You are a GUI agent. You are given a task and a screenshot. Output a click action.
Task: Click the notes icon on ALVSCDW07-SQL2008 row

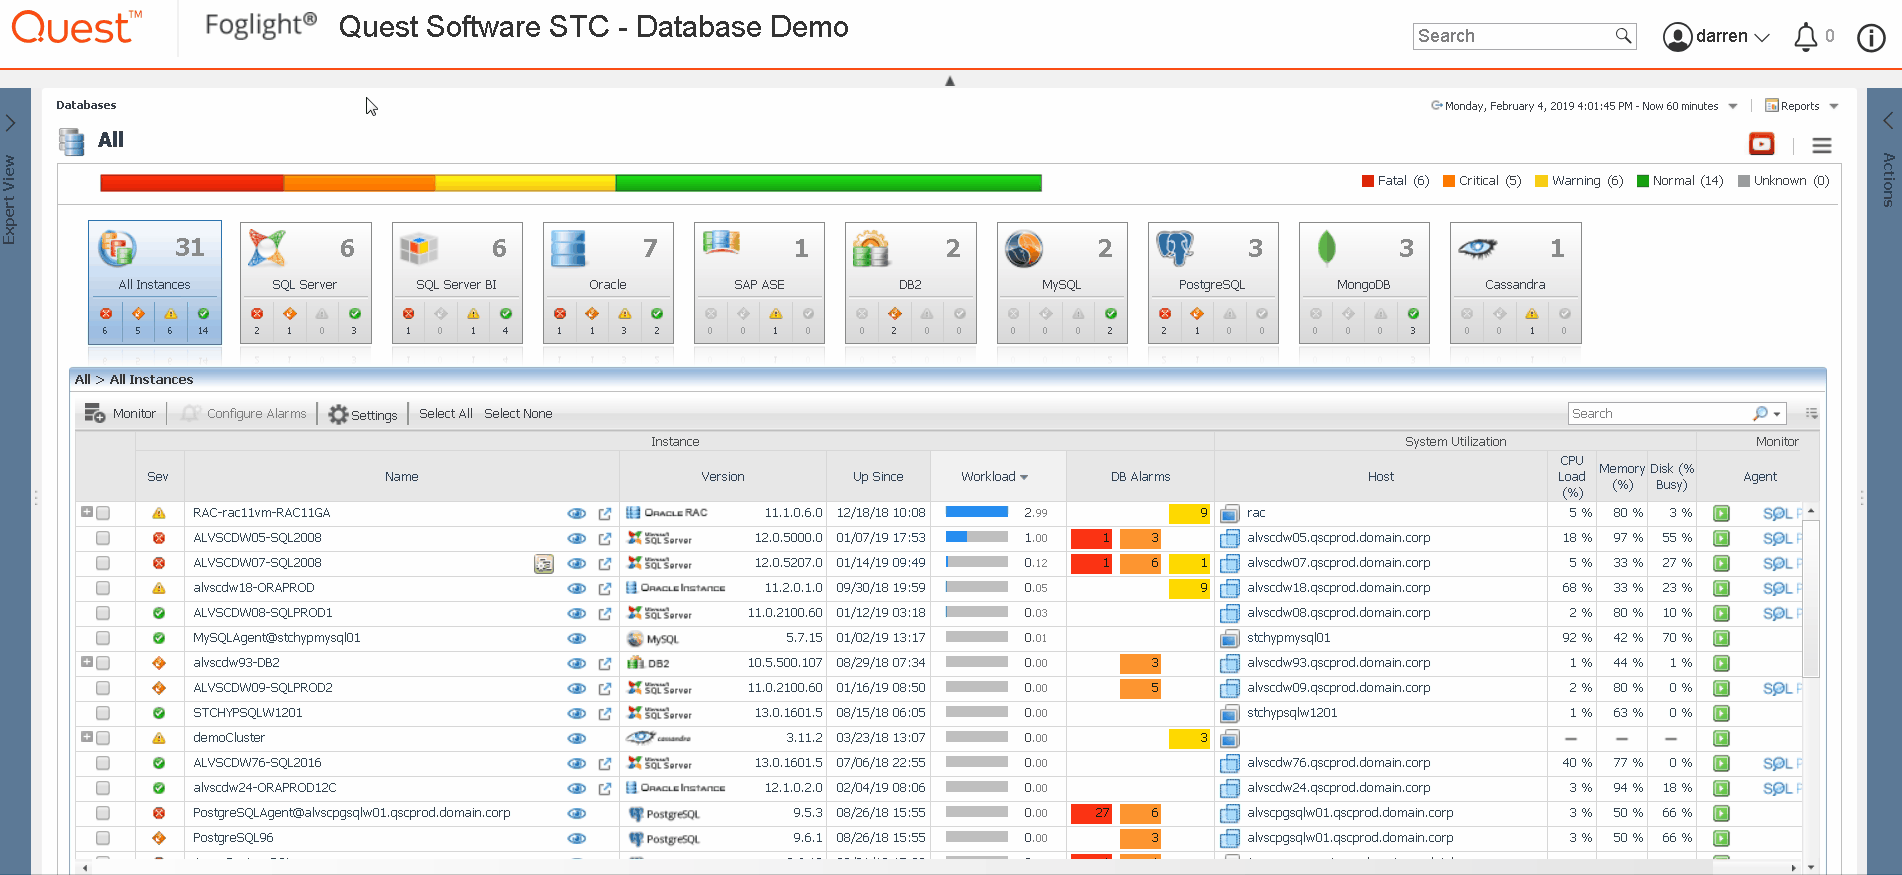tap(544, 564)
